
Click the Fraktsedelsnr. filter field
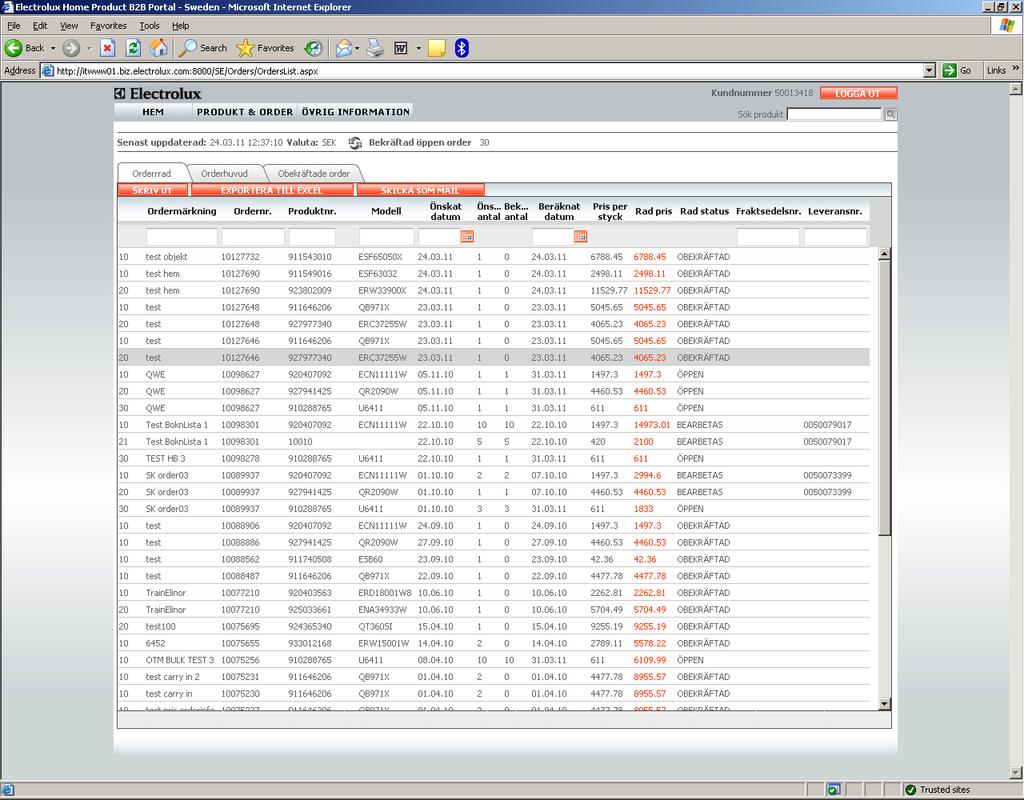click(768, 236)
